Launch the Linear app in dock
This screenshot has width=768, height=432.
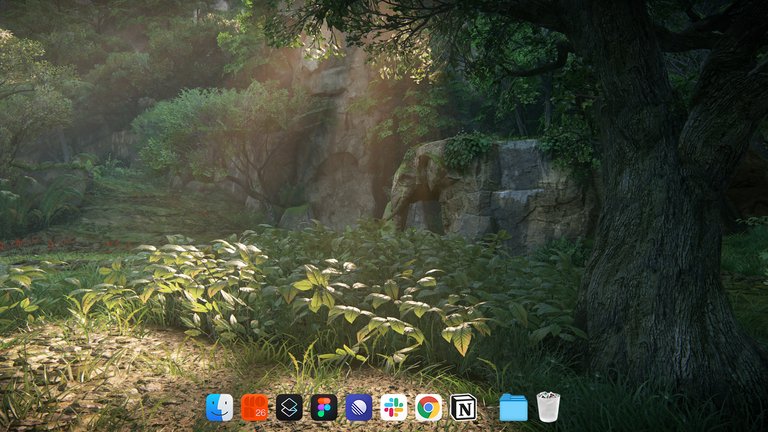[x=359, y=408]
